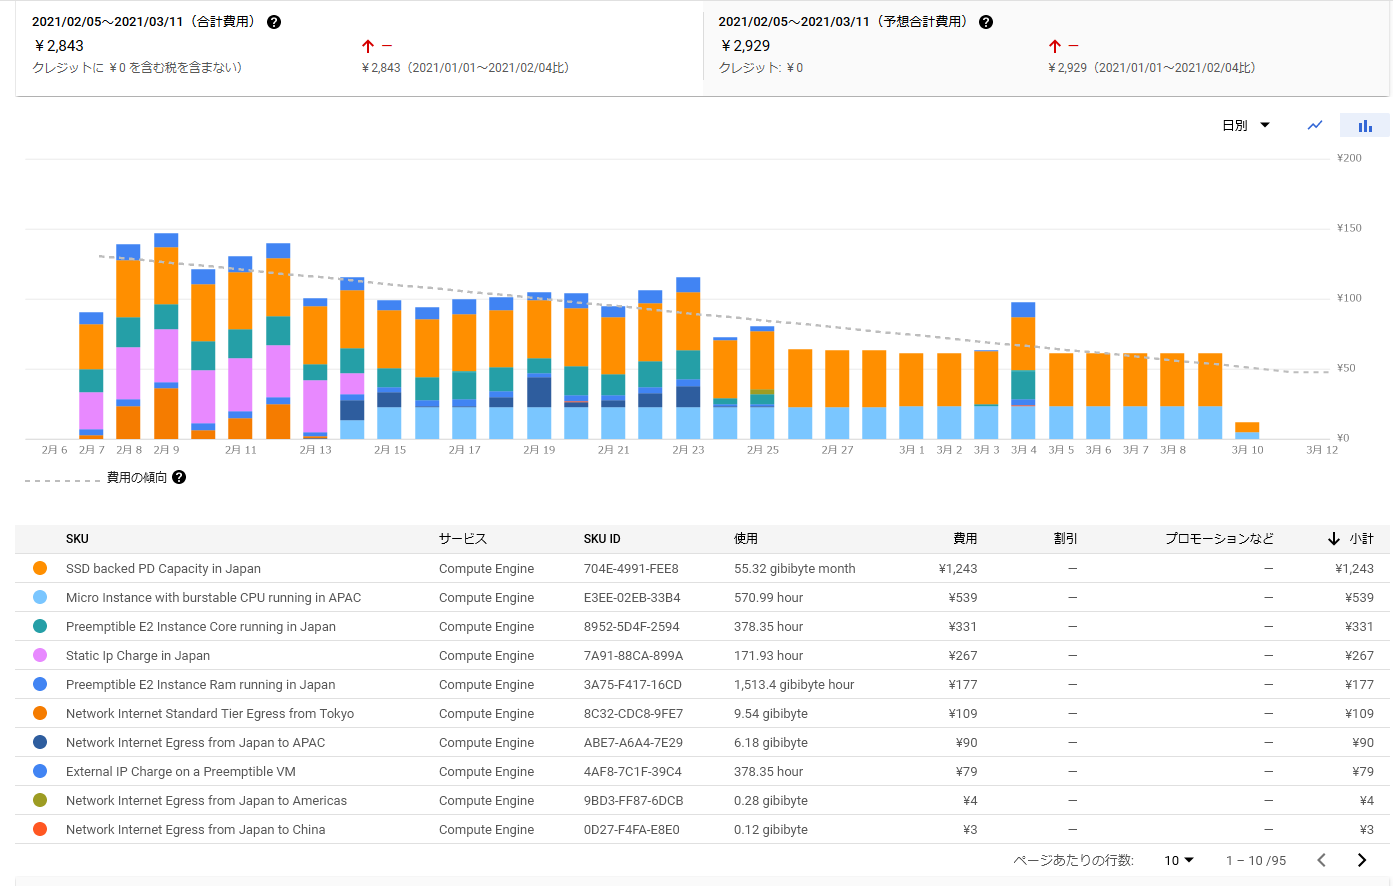Open help for 予想合計費用 forecast cost
The height and width of the screenshot is (886, 1393).
point(986,22)
